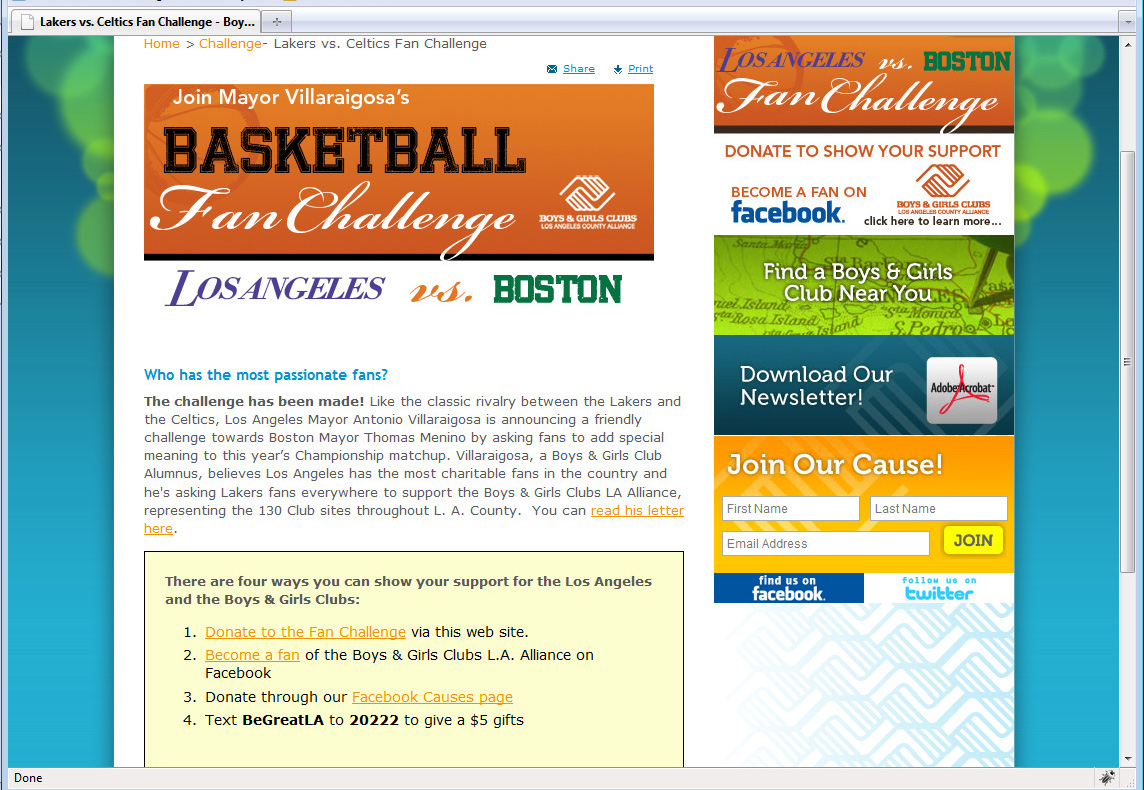Click the Print download-arrow icon

click(x=618, y=69)
